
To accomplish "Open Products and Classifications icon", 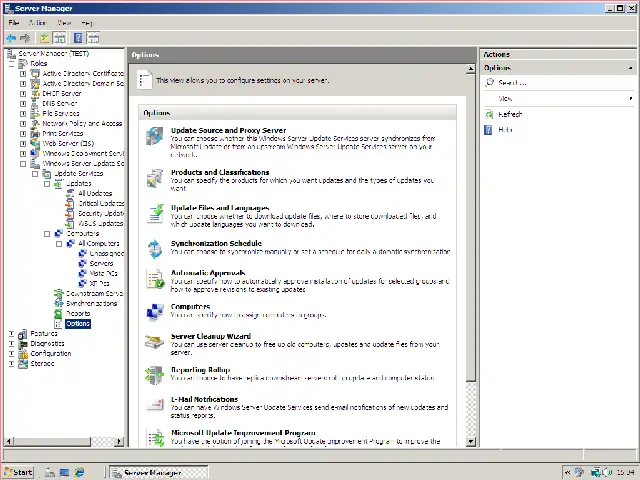I will pyautogui.click(x=155, y=178).
